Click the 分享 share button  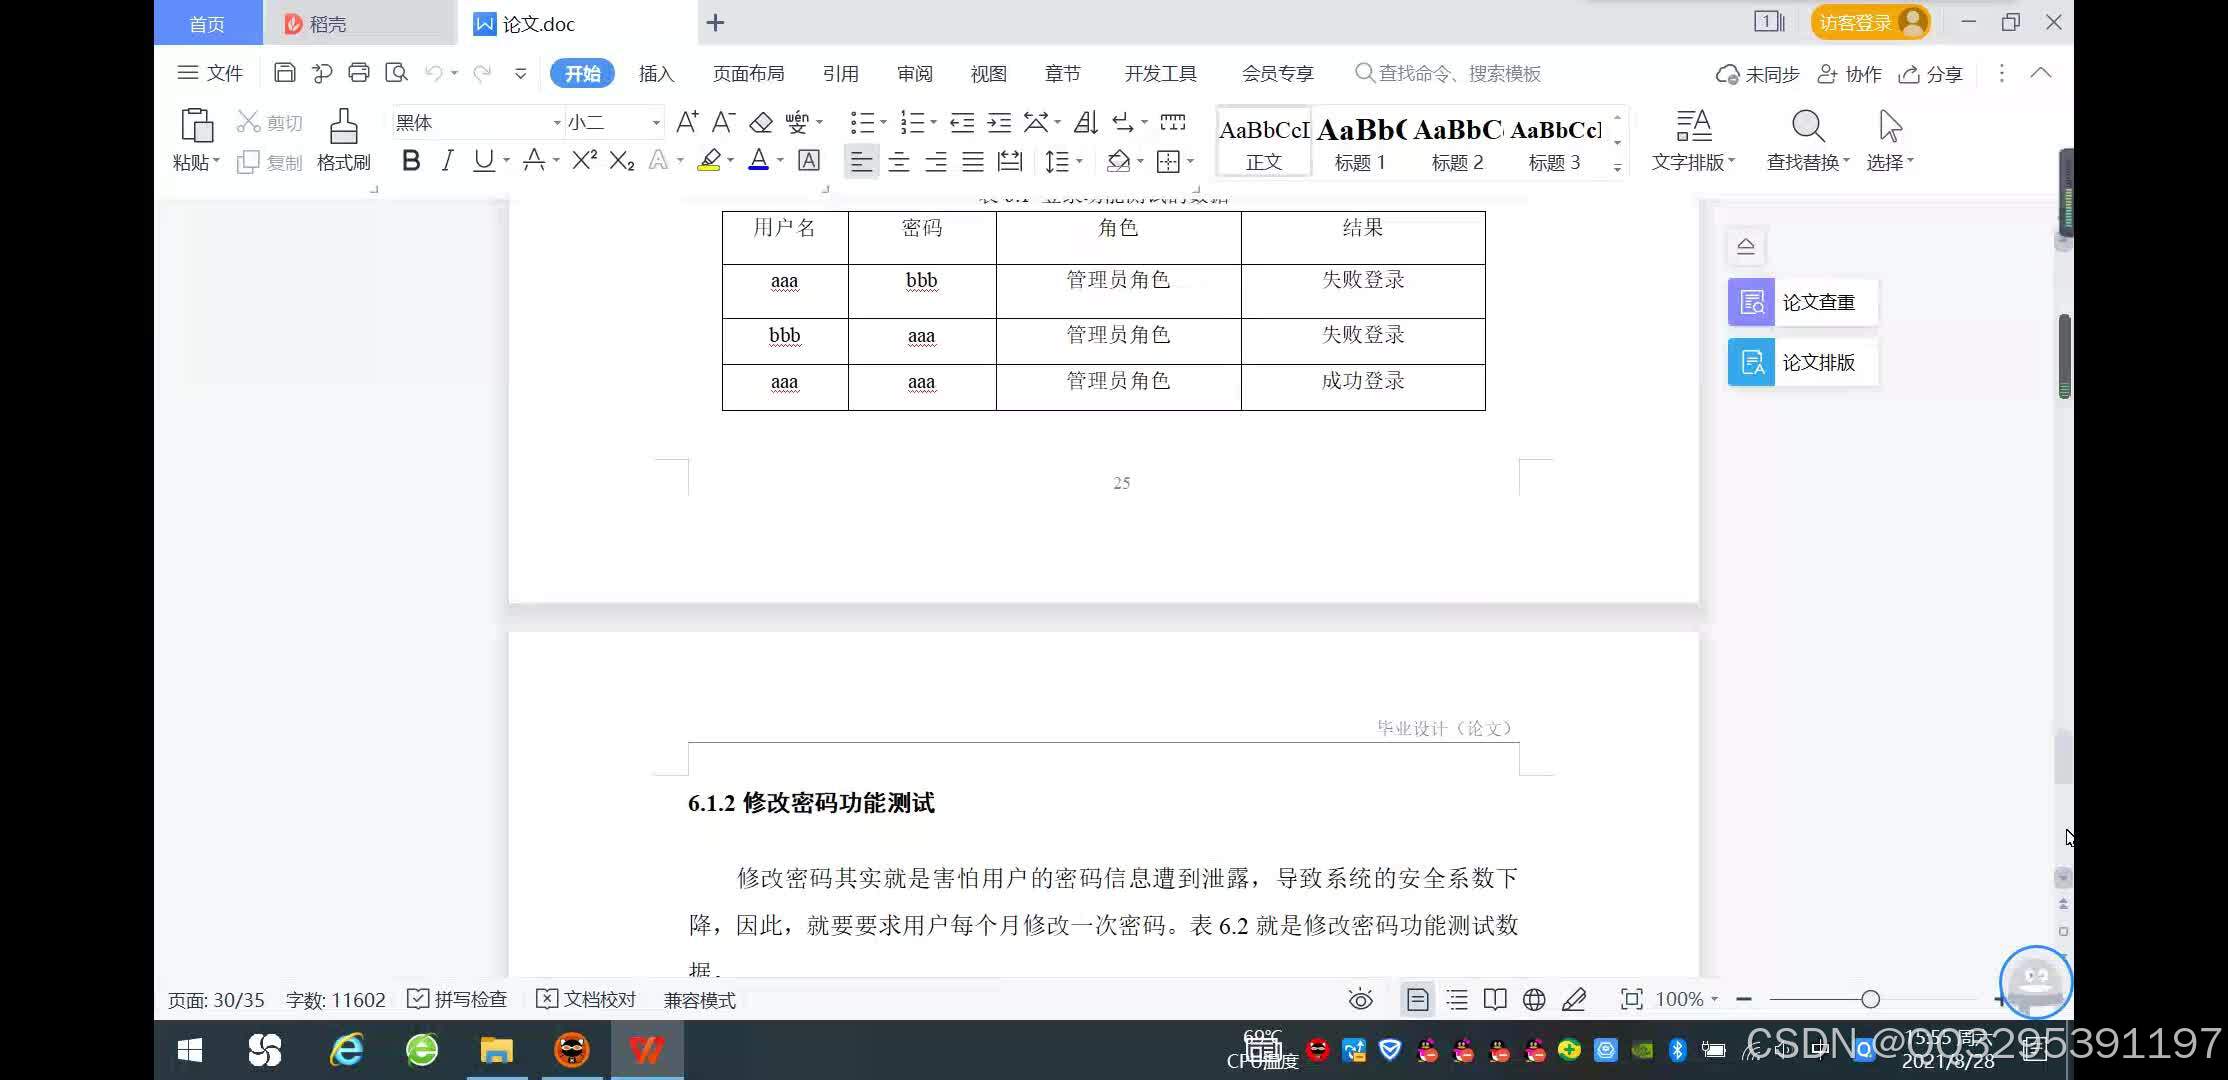pyautogui.click(x=1931, y=74)
